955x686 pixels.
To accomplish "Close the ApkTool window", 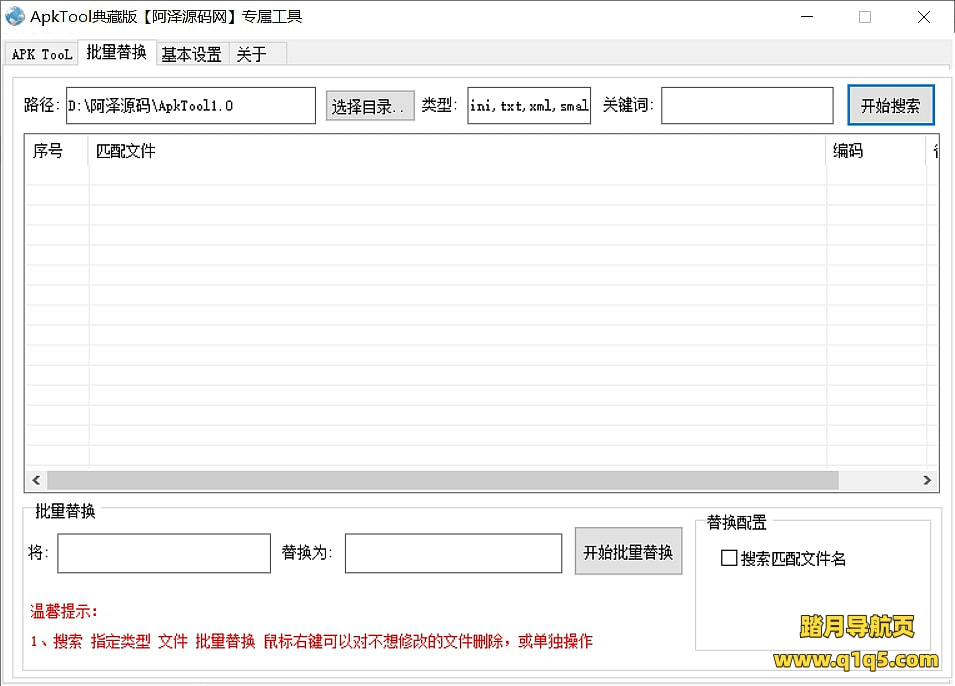I will tap(924, 17).
